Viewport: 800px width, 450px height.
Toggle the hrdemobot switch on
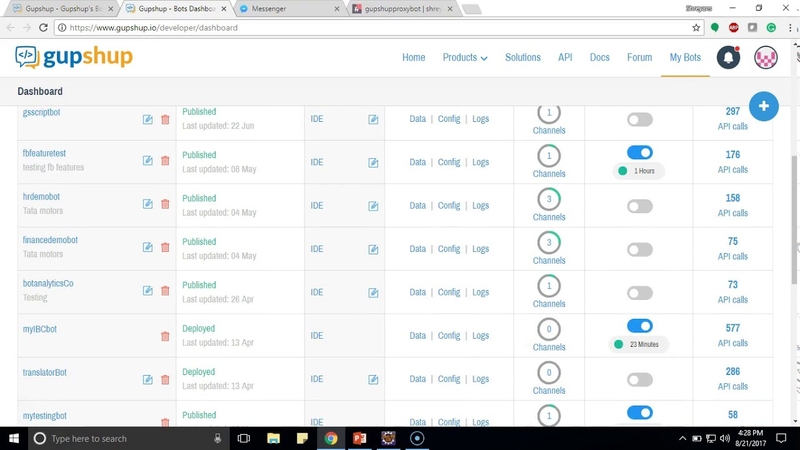(640, 206)
